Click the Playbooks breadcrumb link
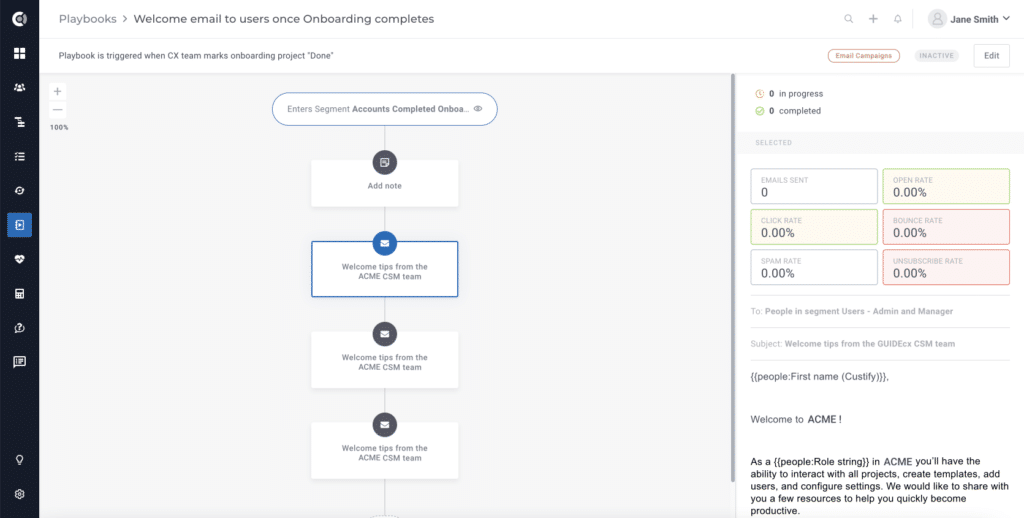Image resolution: width=1024 pixels, height=518 pixels. 88,19
